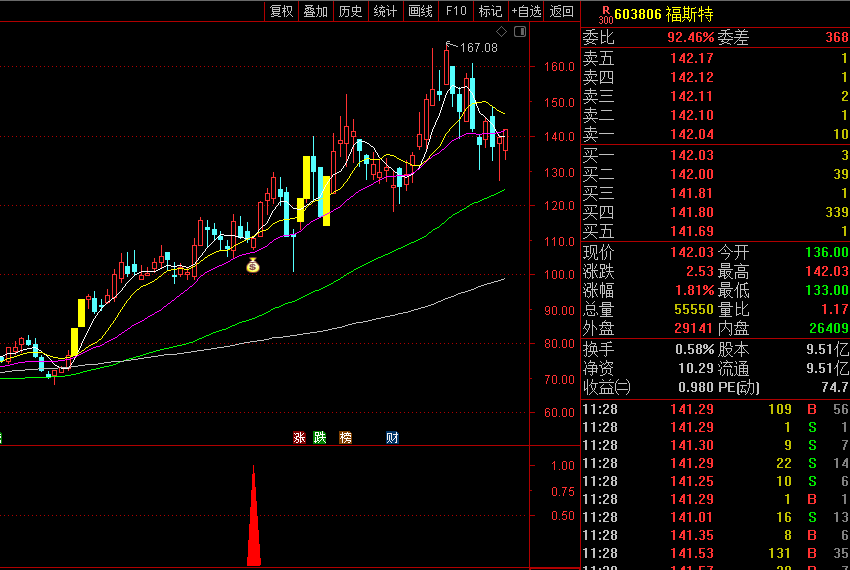Click the 1.00 indicator axis label

[x=563, y=466]
